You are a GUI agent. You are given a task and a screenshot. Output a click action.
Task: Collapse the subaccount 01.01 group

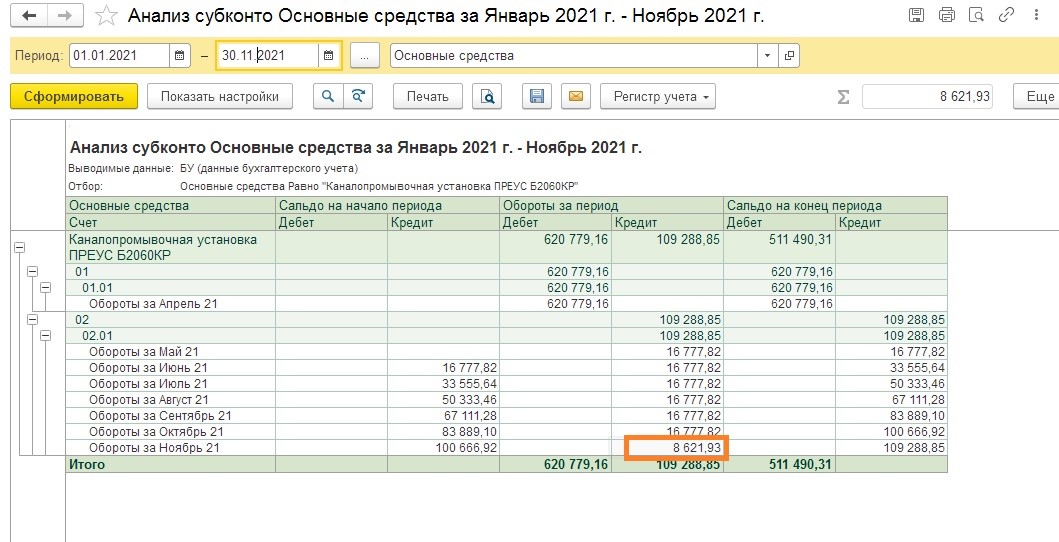tap(45, 288)
